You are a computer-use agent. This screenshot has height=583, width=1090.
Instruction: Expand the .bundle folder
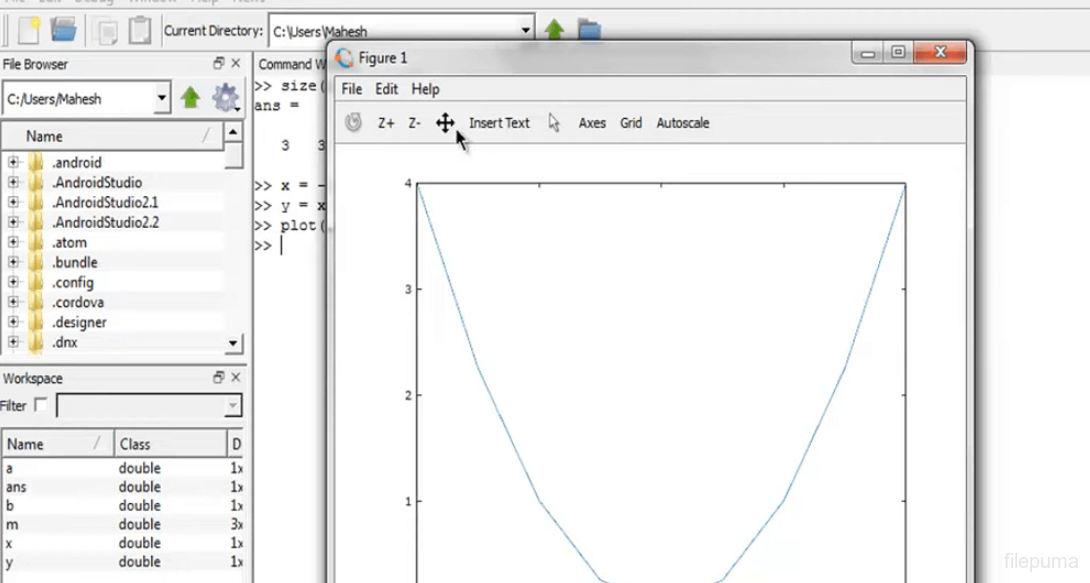point(13,262)
